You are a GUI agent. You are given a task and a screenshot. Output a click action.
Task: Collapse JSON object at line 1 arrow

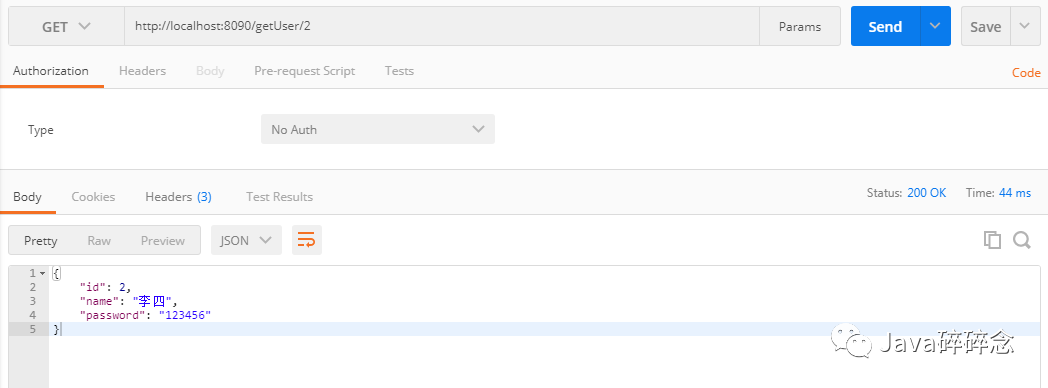pos(43,274)
